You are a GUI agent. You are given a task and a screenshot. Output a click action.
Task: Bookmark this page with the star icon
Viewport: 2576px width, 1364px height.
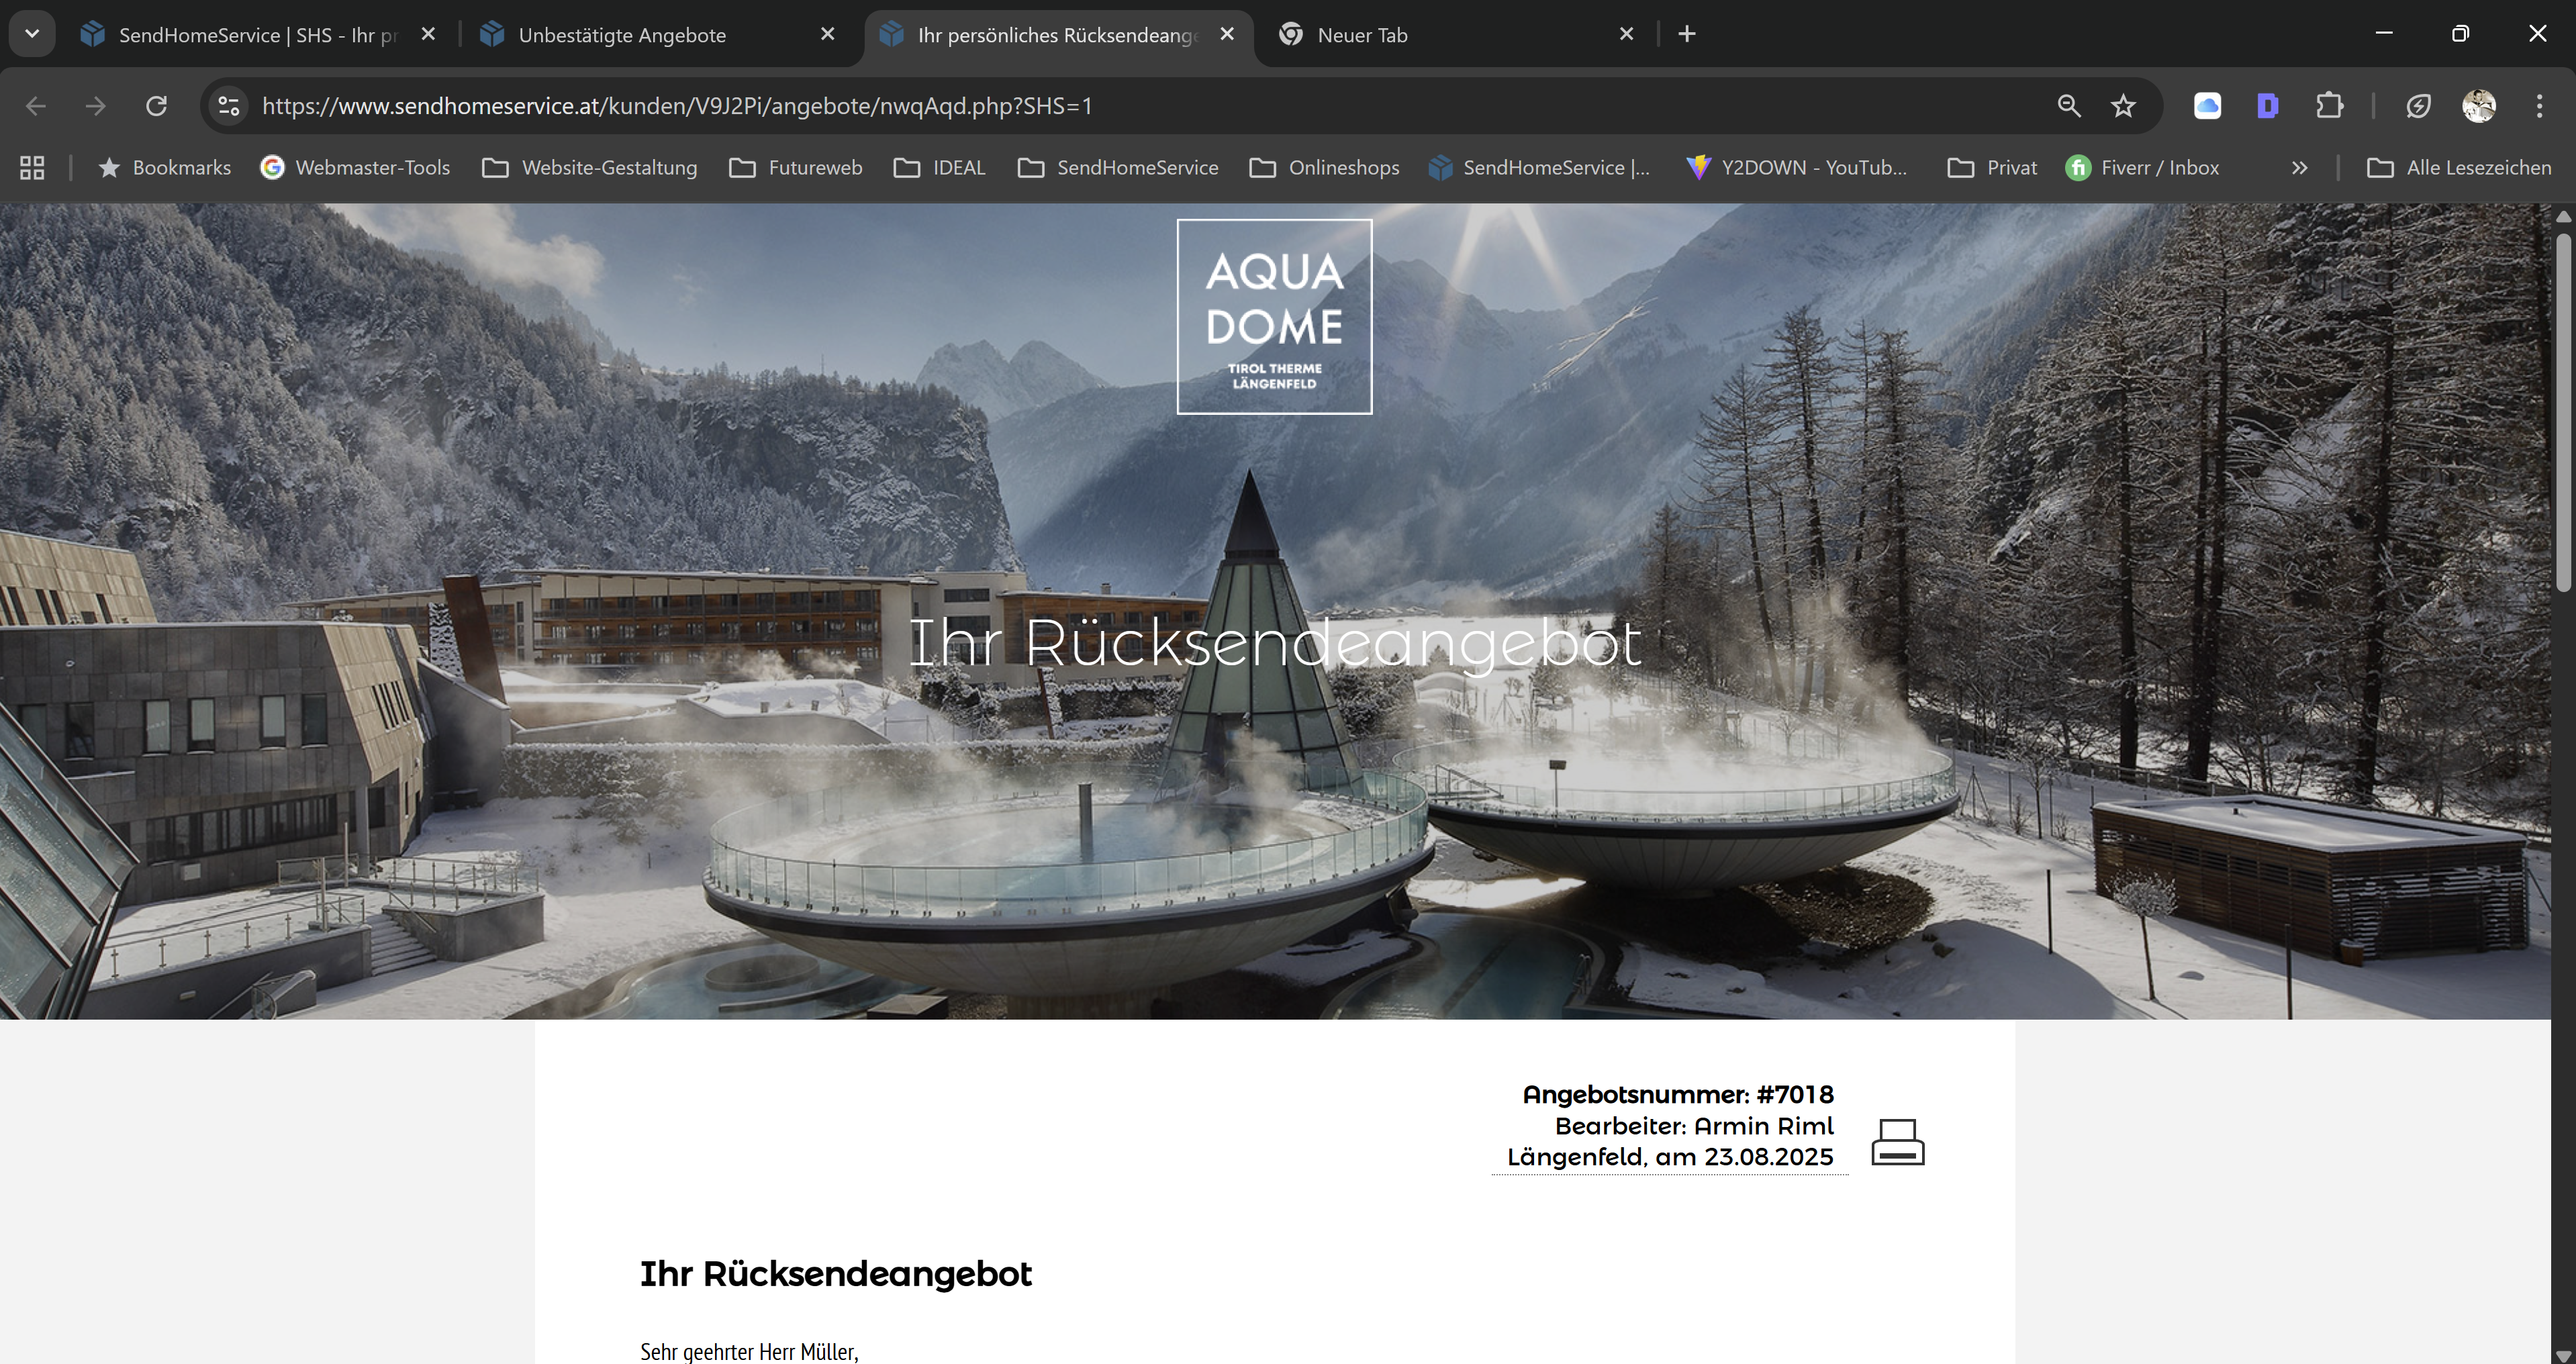pyautogui.click(x=2123, y=106)
